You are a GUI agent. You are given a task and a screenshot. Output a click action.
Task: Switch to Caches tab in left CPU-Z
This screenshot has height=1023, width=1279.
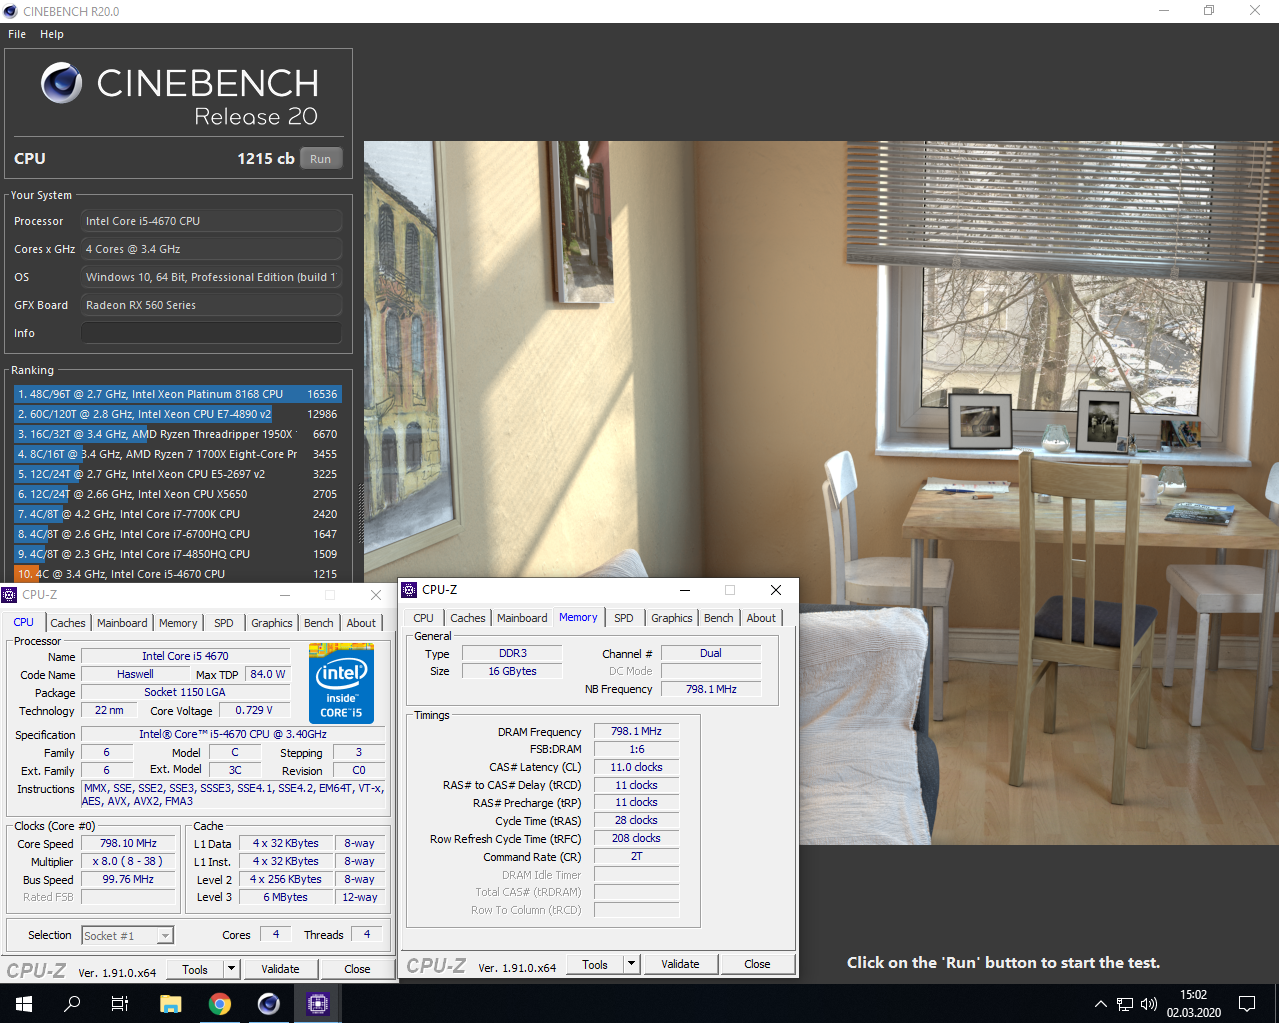point(68,623)
